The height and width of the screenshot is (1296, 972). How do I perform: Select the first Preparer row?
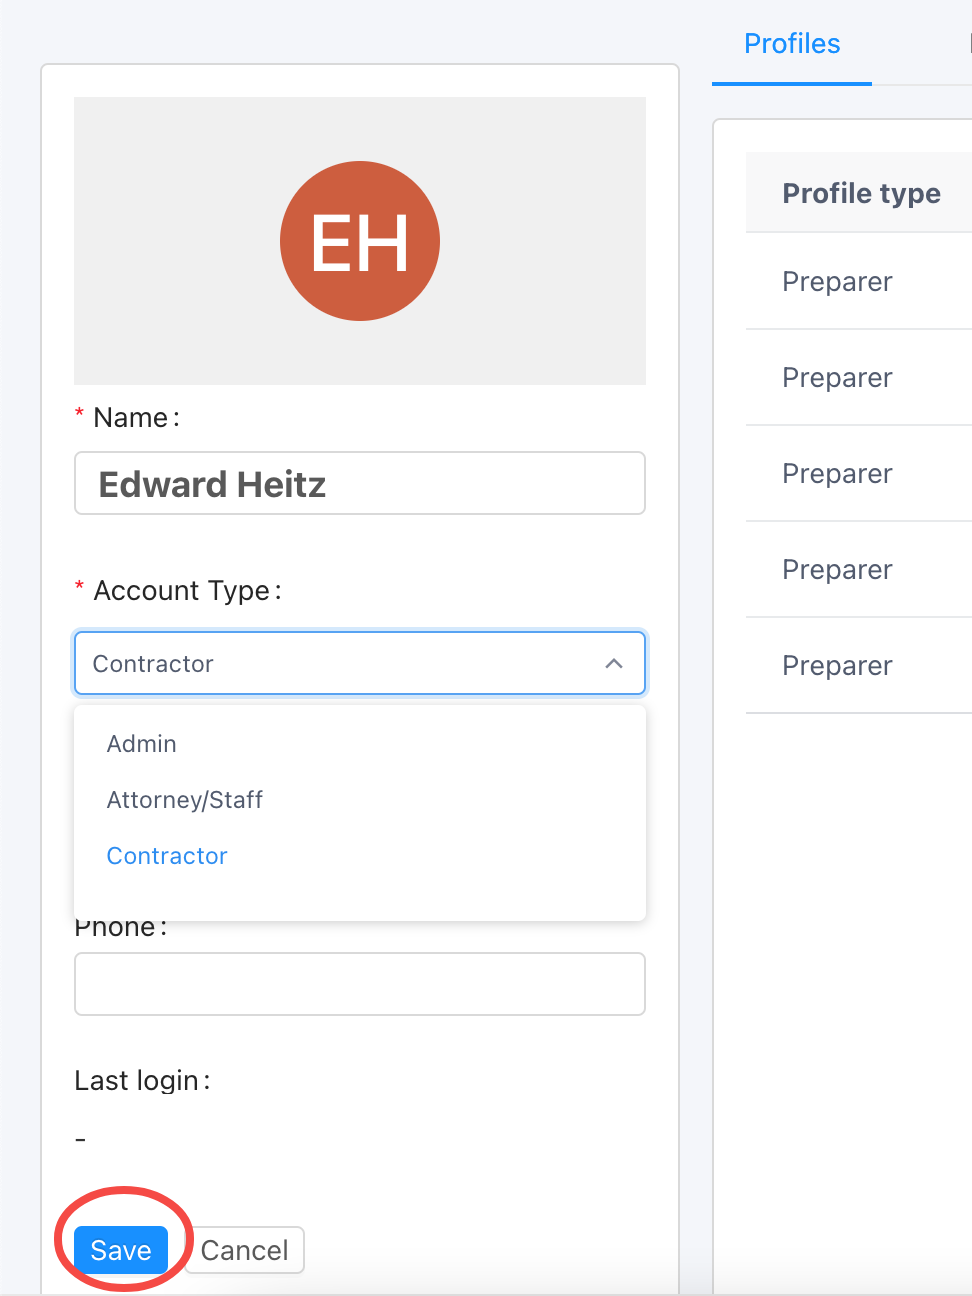click(x=837, y=282)
